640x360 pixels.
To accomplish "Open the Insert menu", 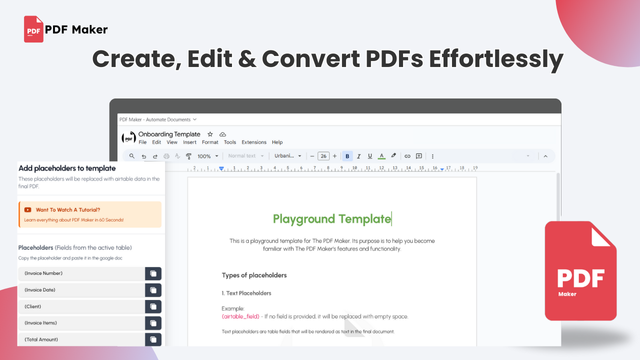I will pos(189,142).
